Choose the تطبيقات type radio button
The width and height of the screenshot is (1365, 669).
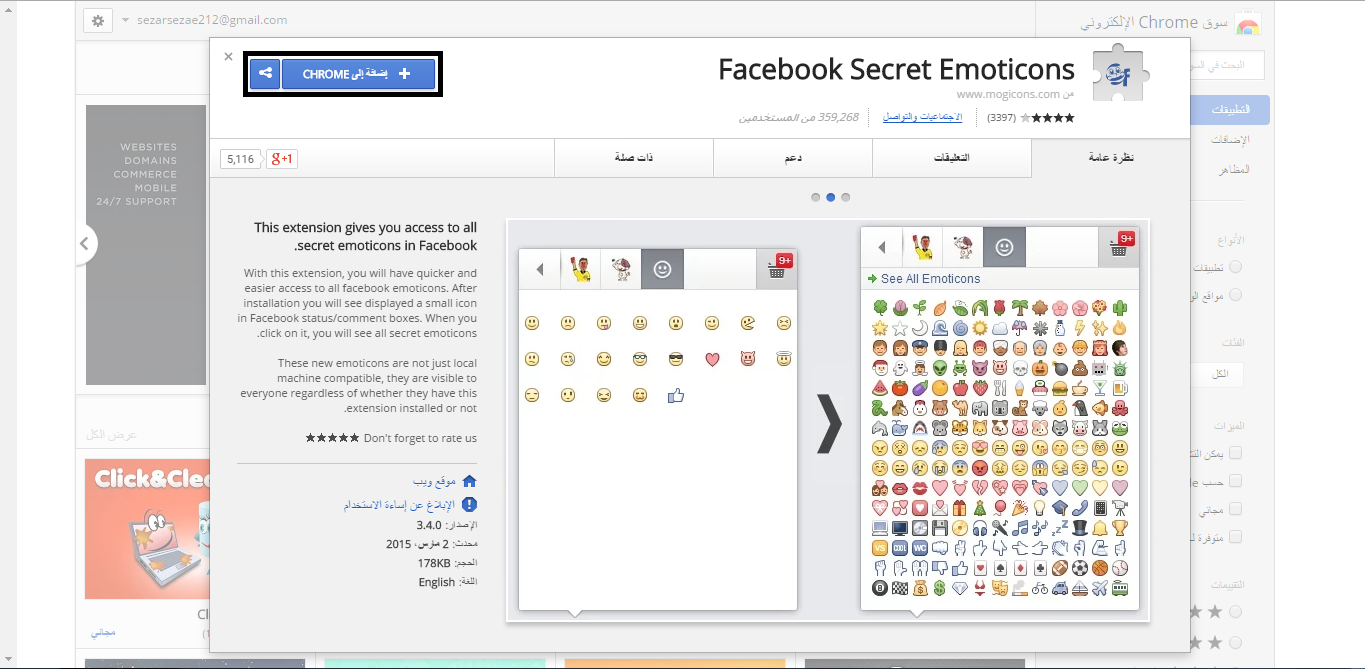coord(1236,267)
